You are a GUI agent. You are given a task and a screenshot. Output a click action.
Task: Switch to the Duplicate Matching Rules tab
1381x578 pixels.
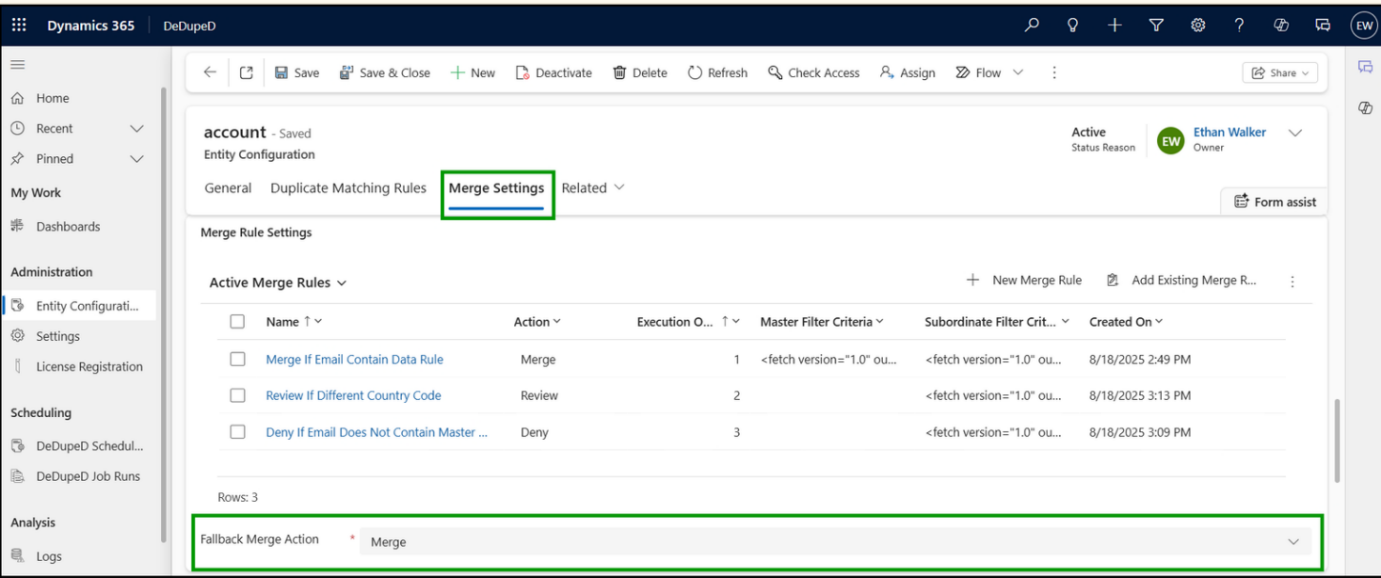click(348, 187)
